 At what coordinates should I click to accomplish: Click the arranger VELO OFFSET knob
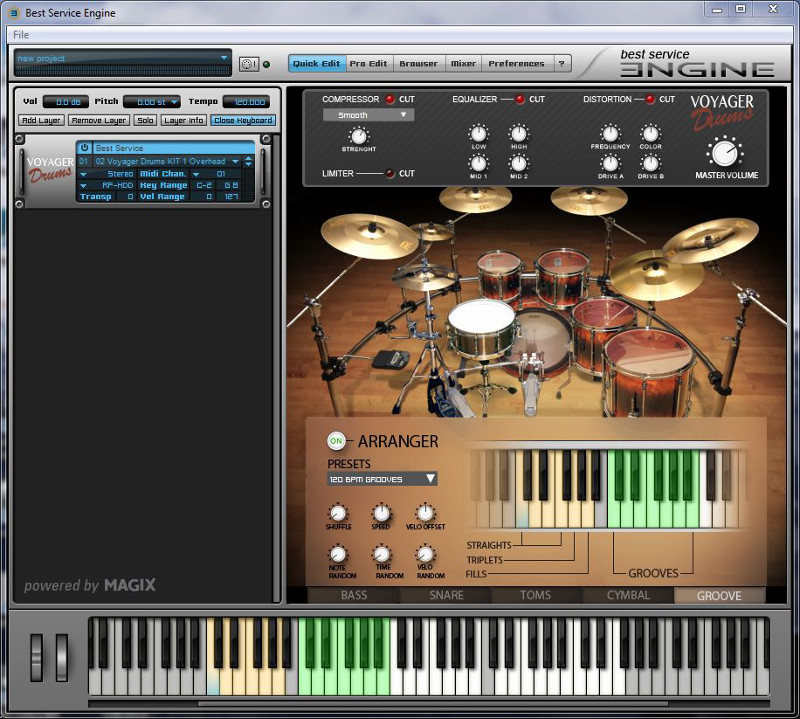pyautogui.click(x=425, y=513)
